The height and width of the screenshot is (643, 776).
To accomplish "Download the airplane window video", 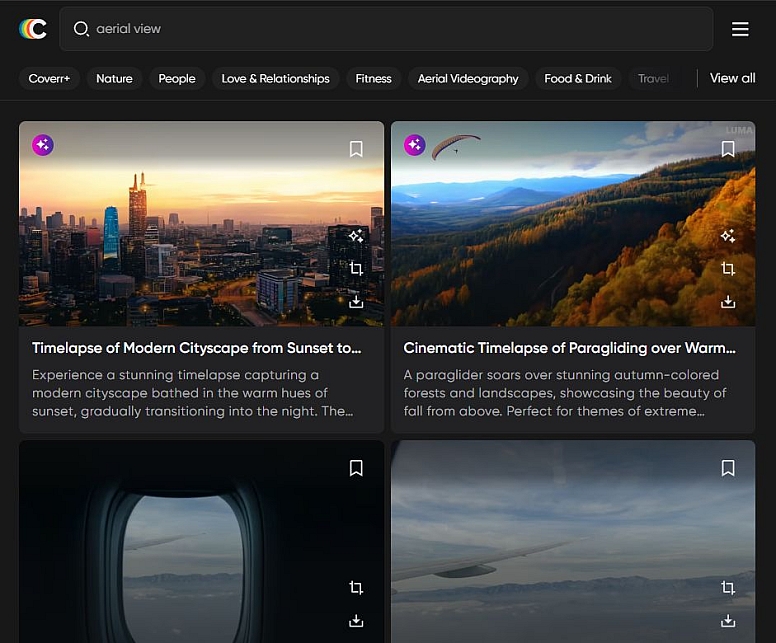I will click(x=356, y=620).
